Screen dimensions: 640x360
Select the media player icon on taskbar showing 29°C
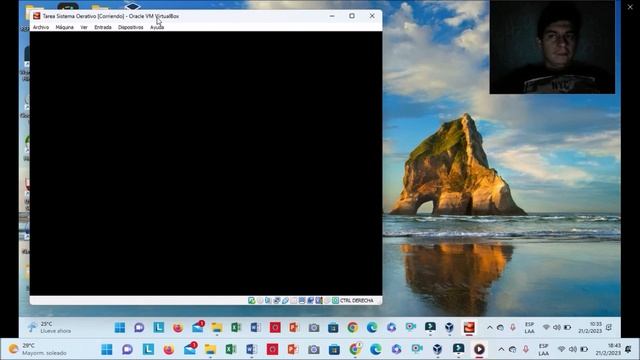(x=479, y=349)
